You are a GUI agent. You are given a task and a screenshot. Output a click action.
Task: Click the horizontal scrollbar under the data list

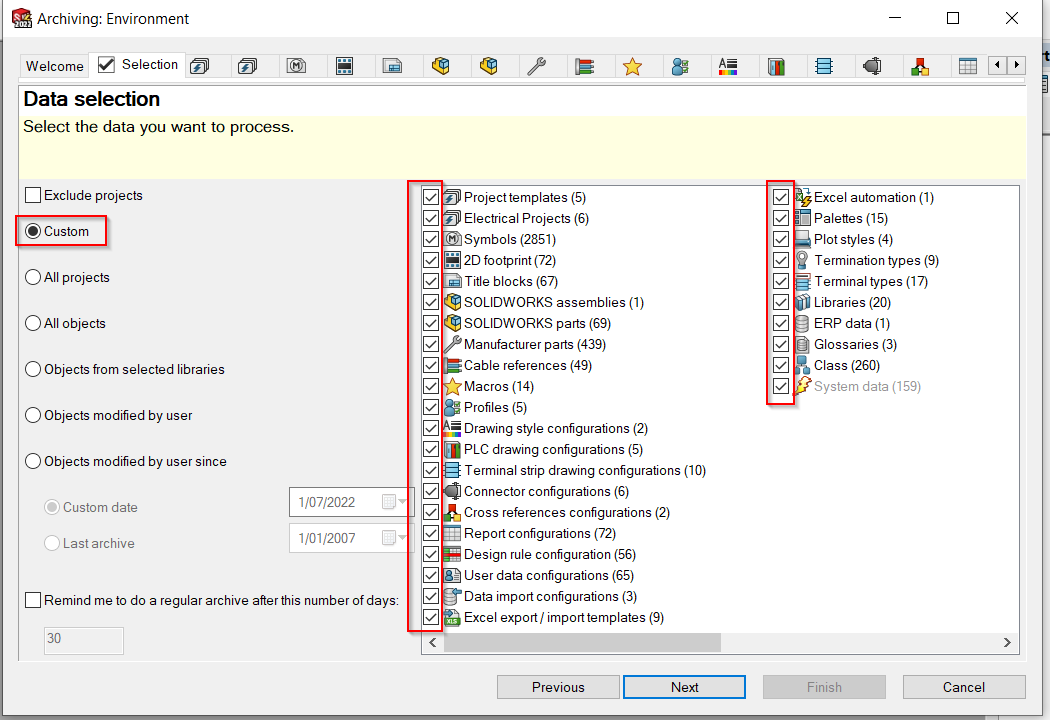pyautogui.click(x=582, y=643)
